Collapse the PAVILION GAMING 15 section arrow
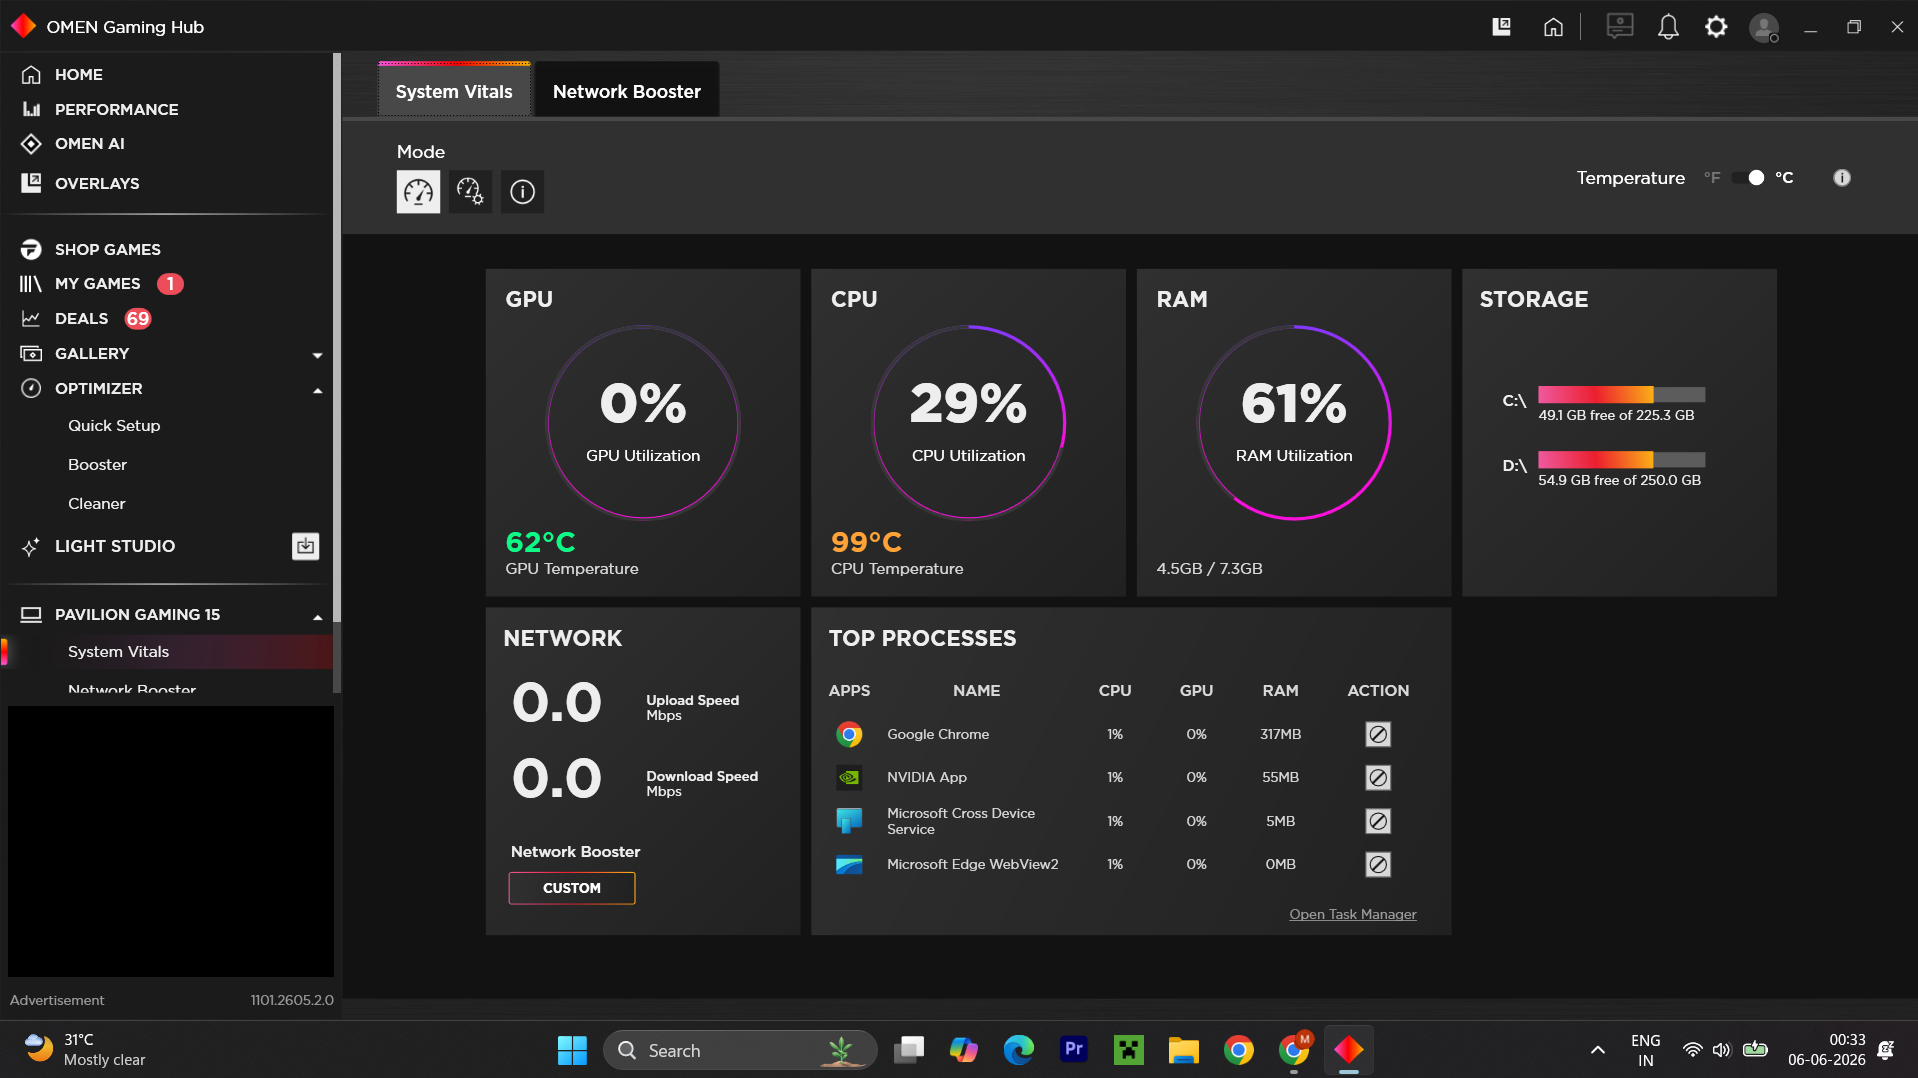1918x1078 pixels. point(317,617)
